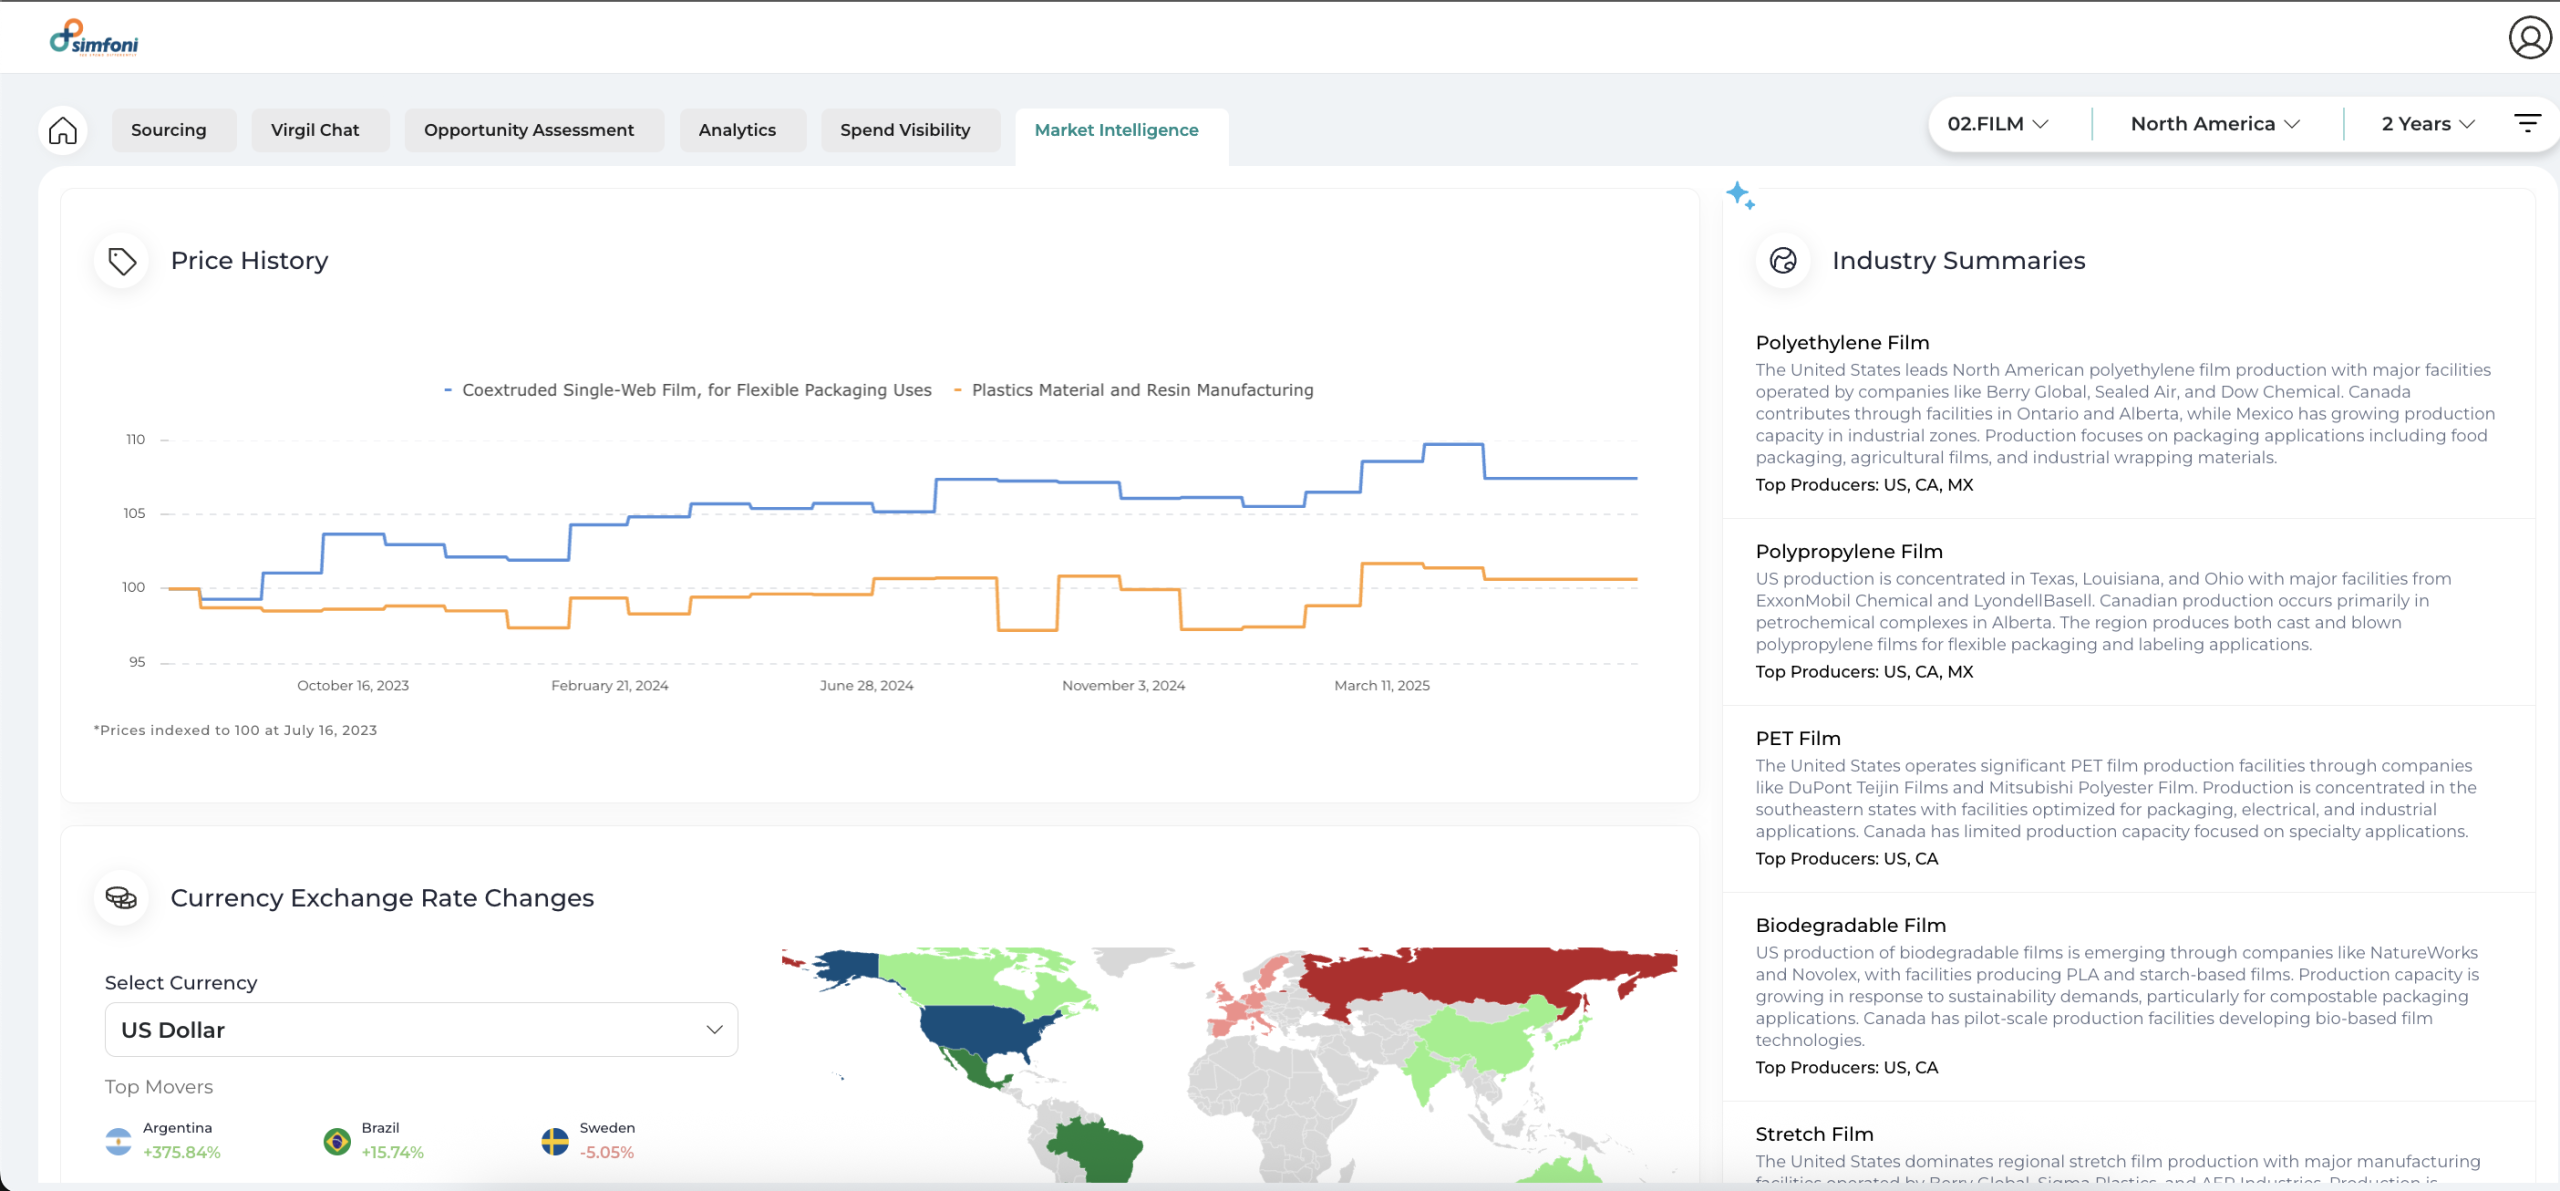This screenshot has height=1191, width=2560.
Task: Toggle Coextruded Single-Web Film legend series
Action: click(695, 390)
